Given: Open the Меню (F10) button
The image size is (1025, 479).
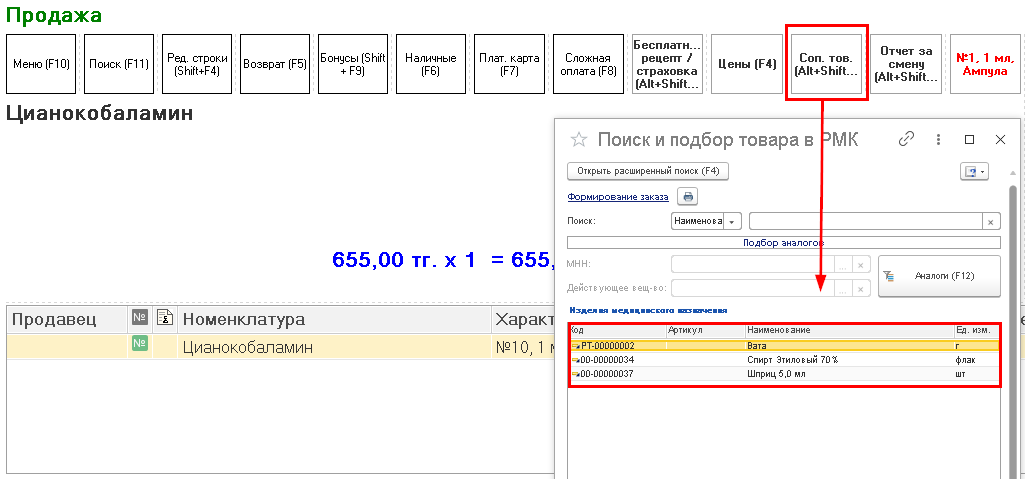Looking at the screenshot, I should (41, 64).
